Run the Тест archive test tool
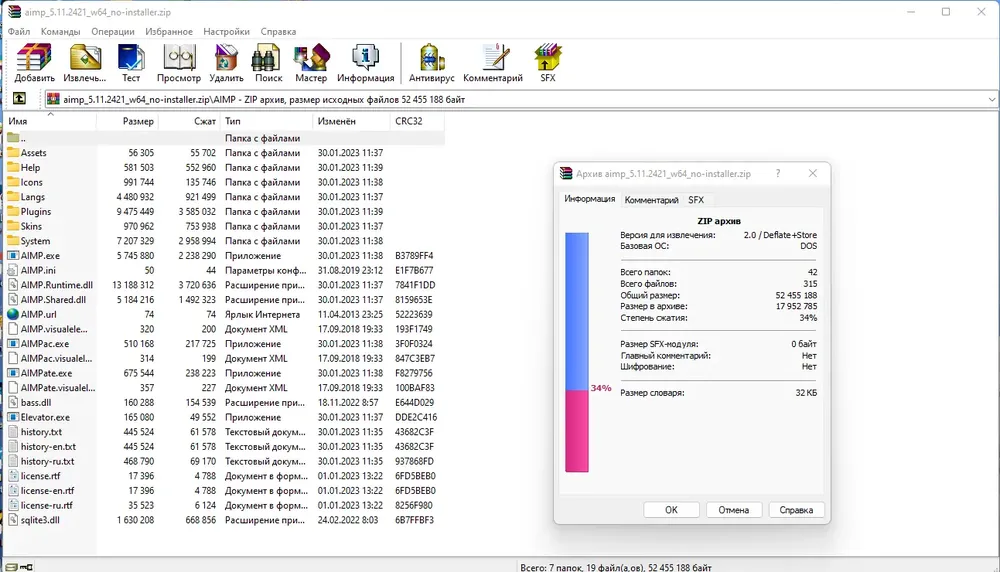1000x572 pixels. point(131,62)
